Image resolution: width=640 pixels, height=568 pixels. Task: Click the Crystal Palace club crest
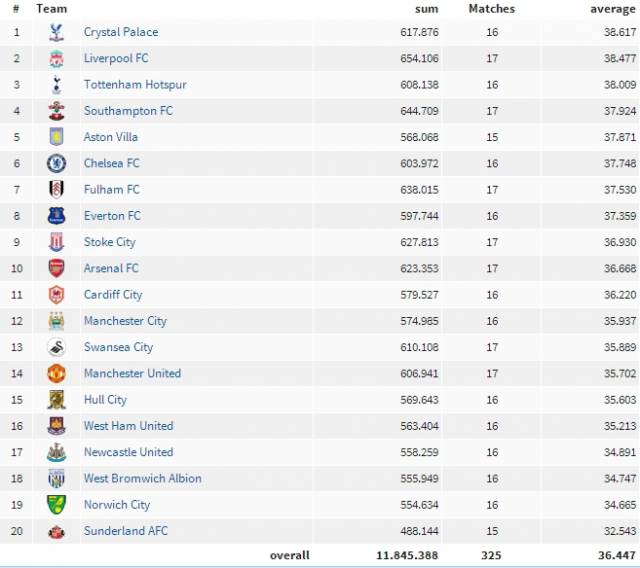(x=56, y=32)
